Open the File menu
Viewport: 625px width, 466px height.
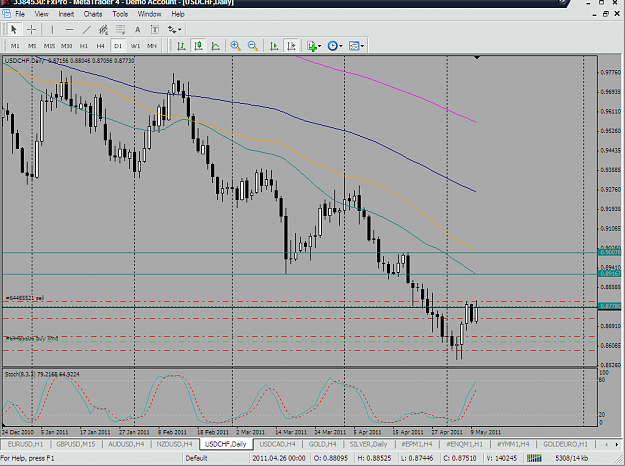click(x=20, y=14)
